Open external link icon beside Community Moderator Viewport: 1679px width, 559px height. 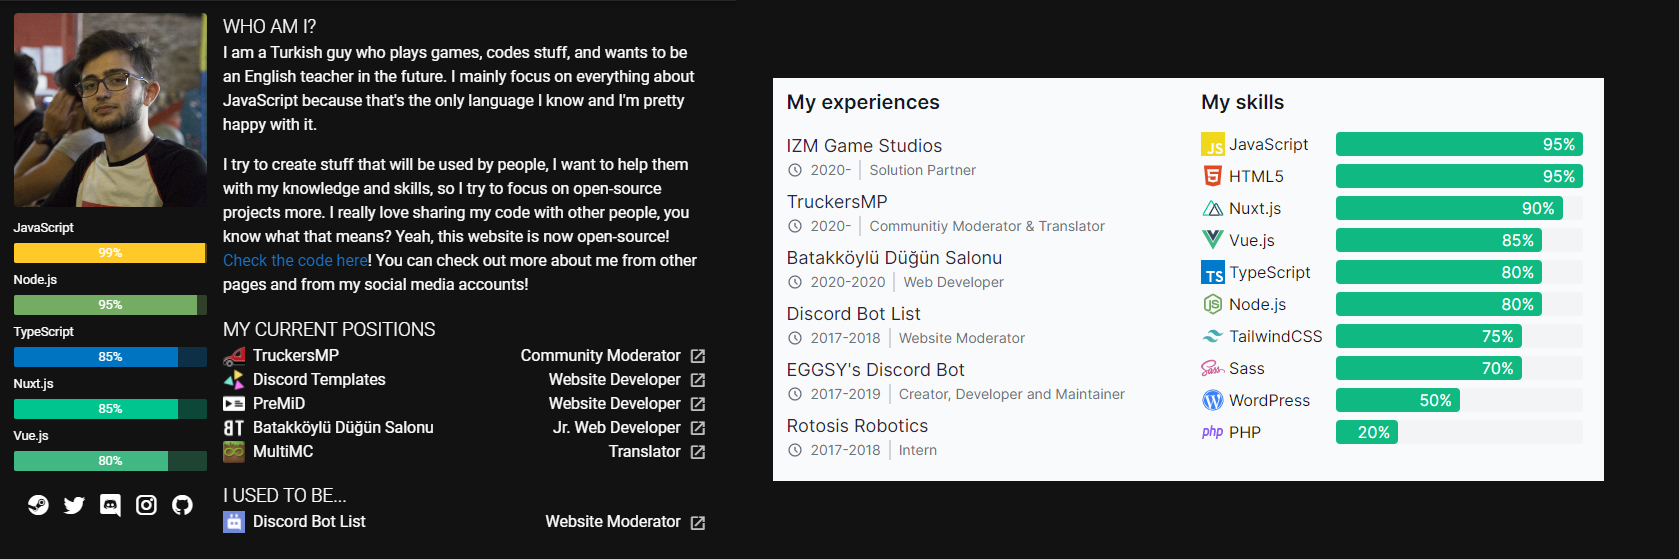tap(698, 356)
